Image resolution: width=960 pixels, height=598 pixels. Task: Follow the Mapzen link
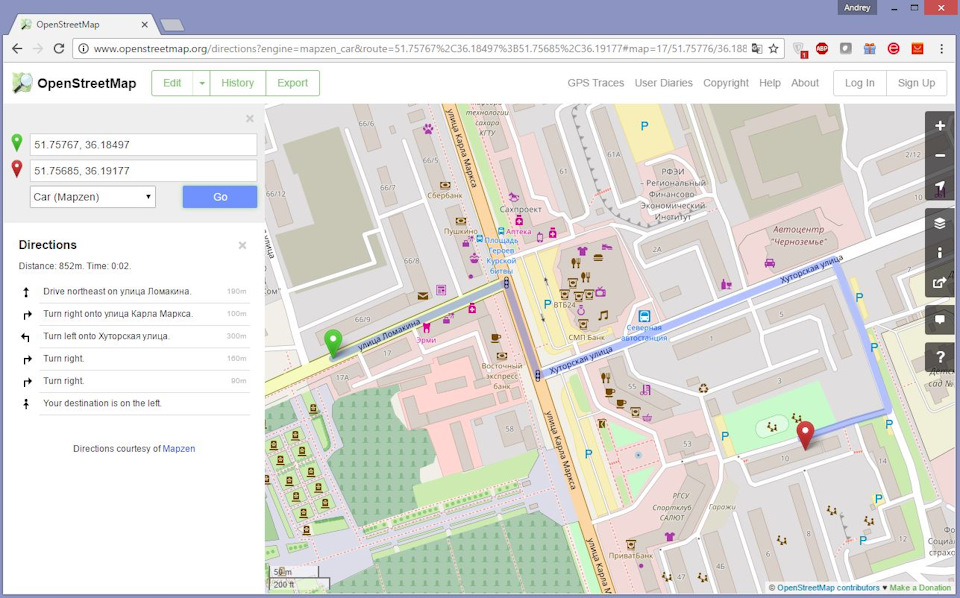179,449
